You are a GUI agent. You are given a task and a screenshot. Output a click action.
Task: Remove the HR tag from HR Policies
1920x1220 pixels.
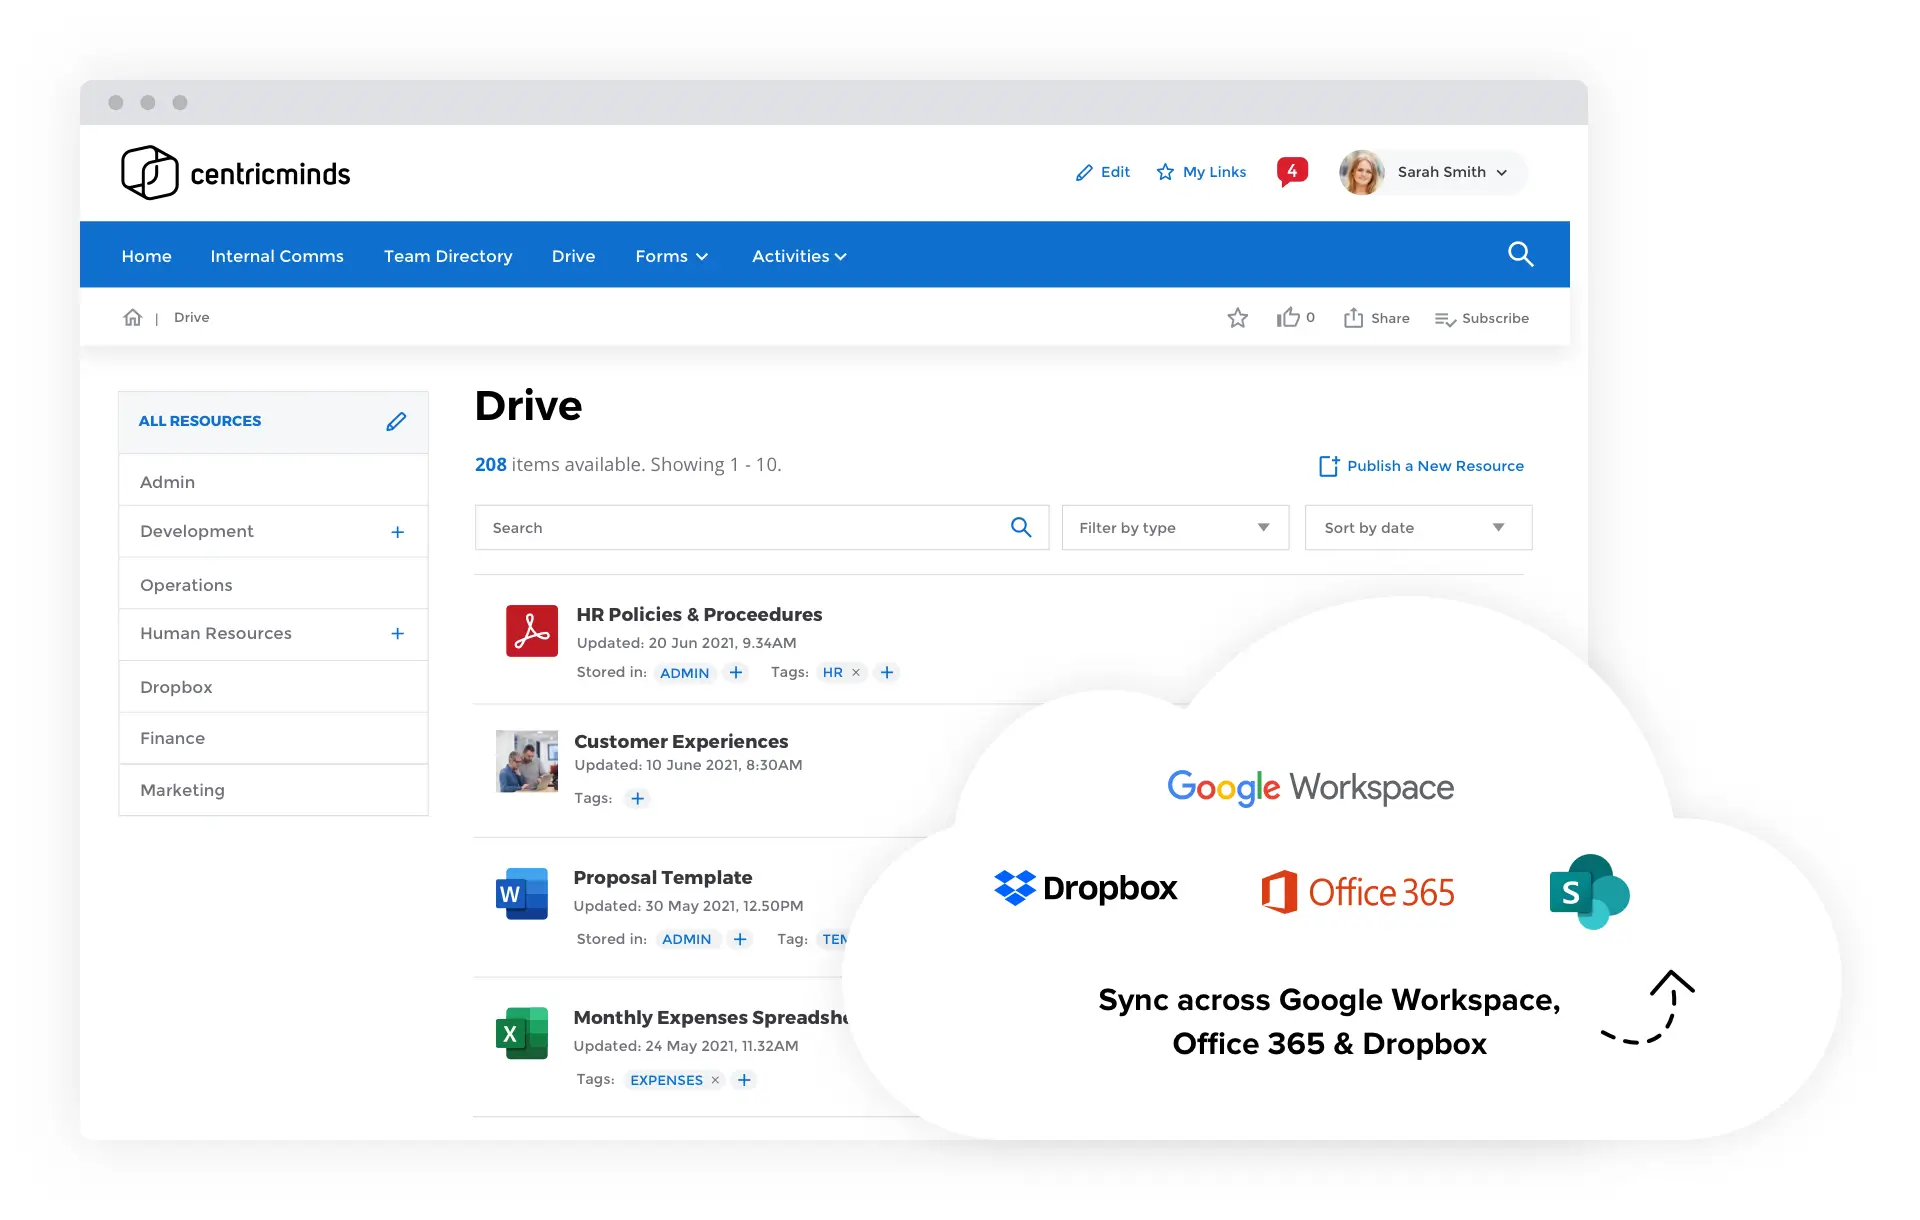pyautogui.click(x=856, y=673)
